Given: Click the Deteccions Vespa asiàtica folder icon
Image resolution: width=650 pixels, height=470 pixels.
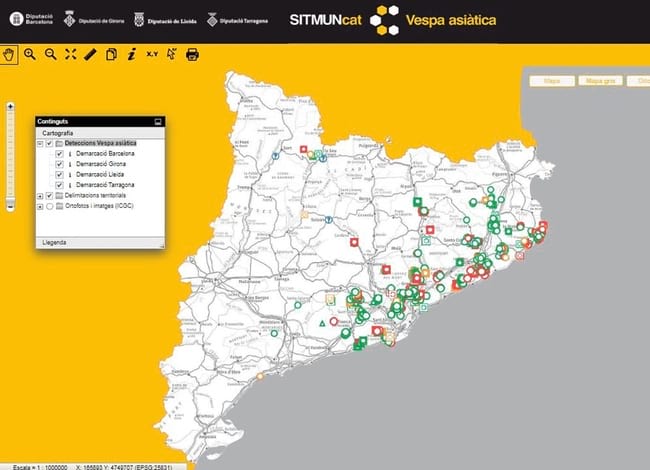Looking at the screenshot, I should coord(59,143).
